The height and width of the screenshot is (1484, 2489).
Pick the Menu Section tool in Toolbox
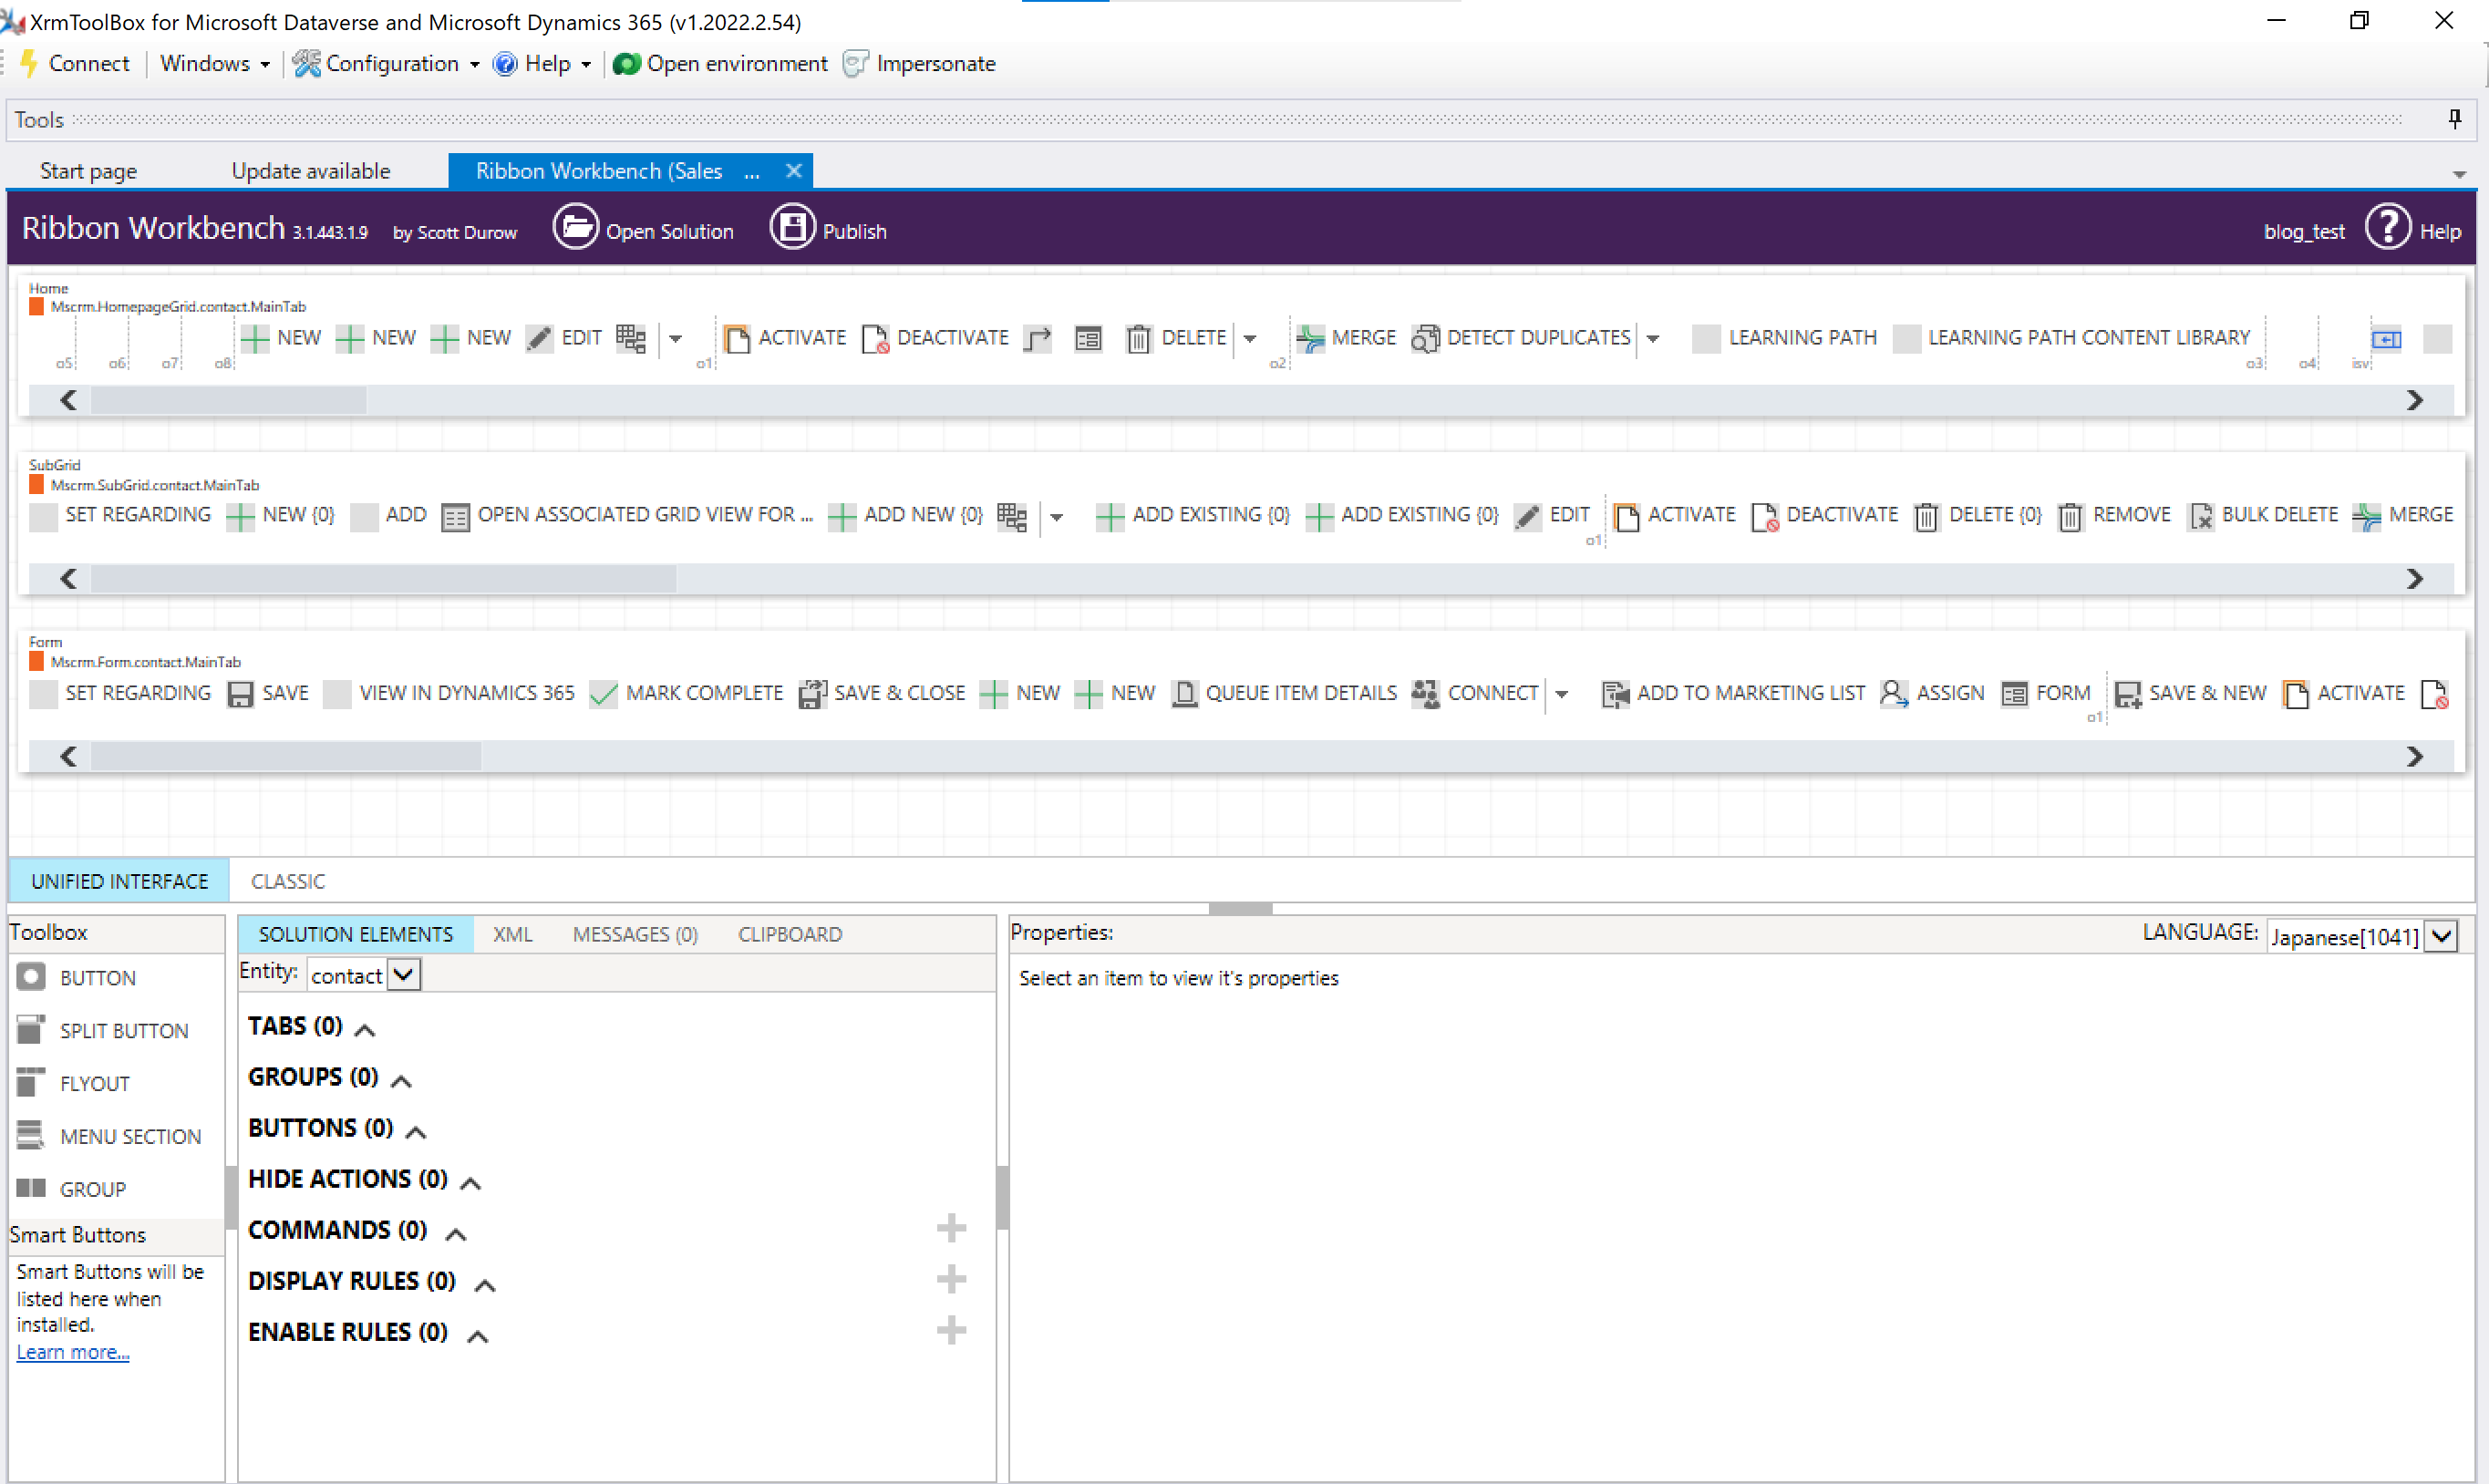110,1136
